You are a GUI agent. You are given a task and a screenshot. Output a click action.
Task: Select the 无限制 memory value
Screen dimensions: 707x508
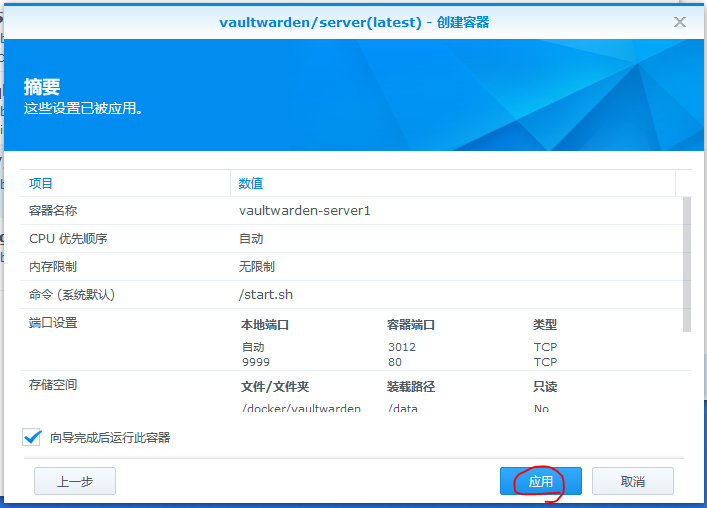click(x=257, y=266)
